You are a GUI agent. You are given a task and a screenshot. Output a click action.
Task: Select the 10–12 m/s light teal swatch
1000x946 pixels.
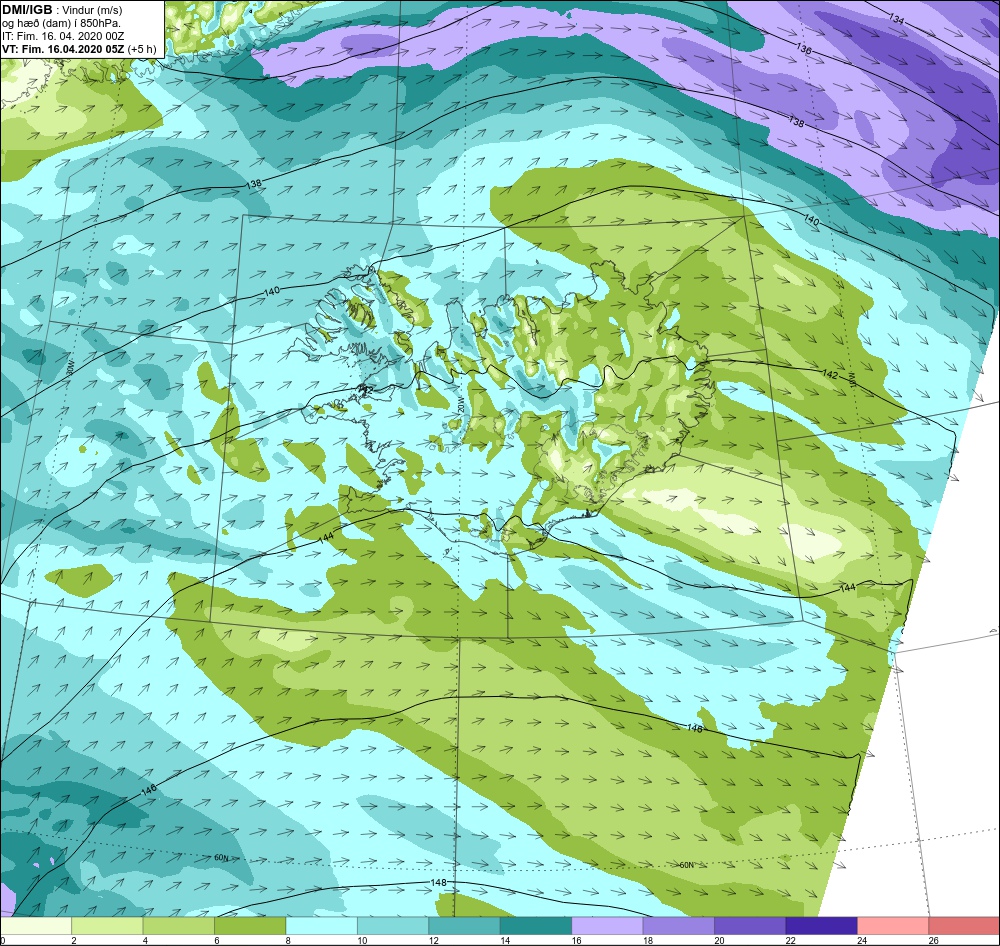[x=393, y=925]
